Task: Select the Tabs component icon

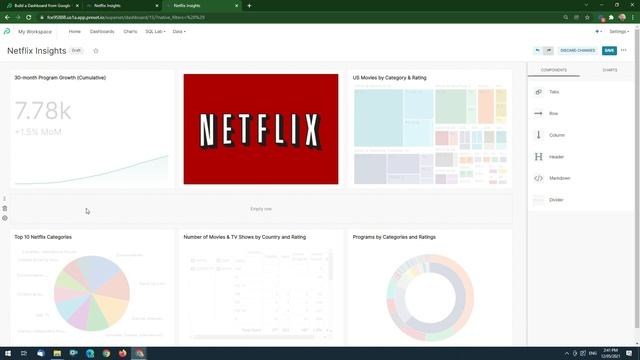Action: [538, 92]
